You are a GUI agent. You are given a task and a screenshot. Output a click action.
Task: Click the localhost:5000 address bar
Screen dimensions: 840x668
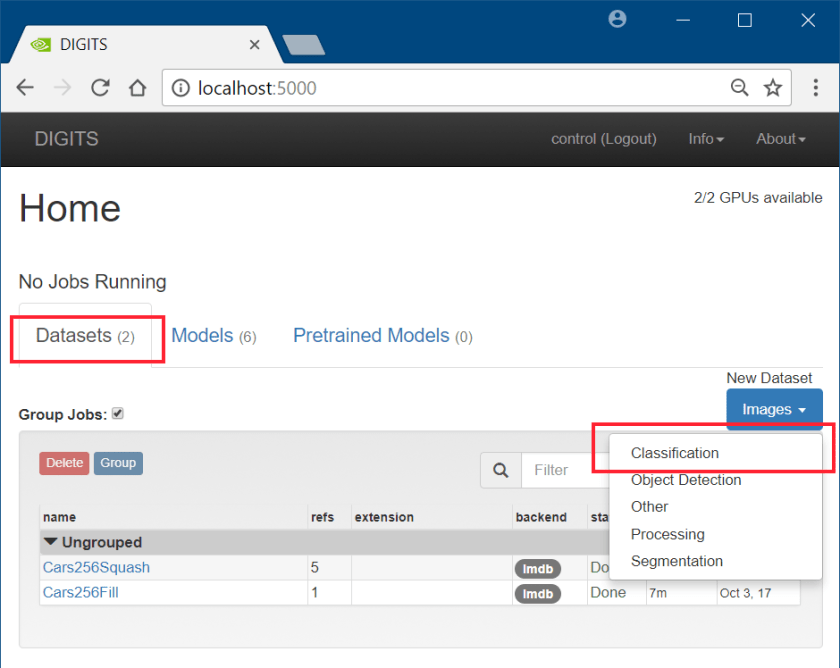point(450,88)
